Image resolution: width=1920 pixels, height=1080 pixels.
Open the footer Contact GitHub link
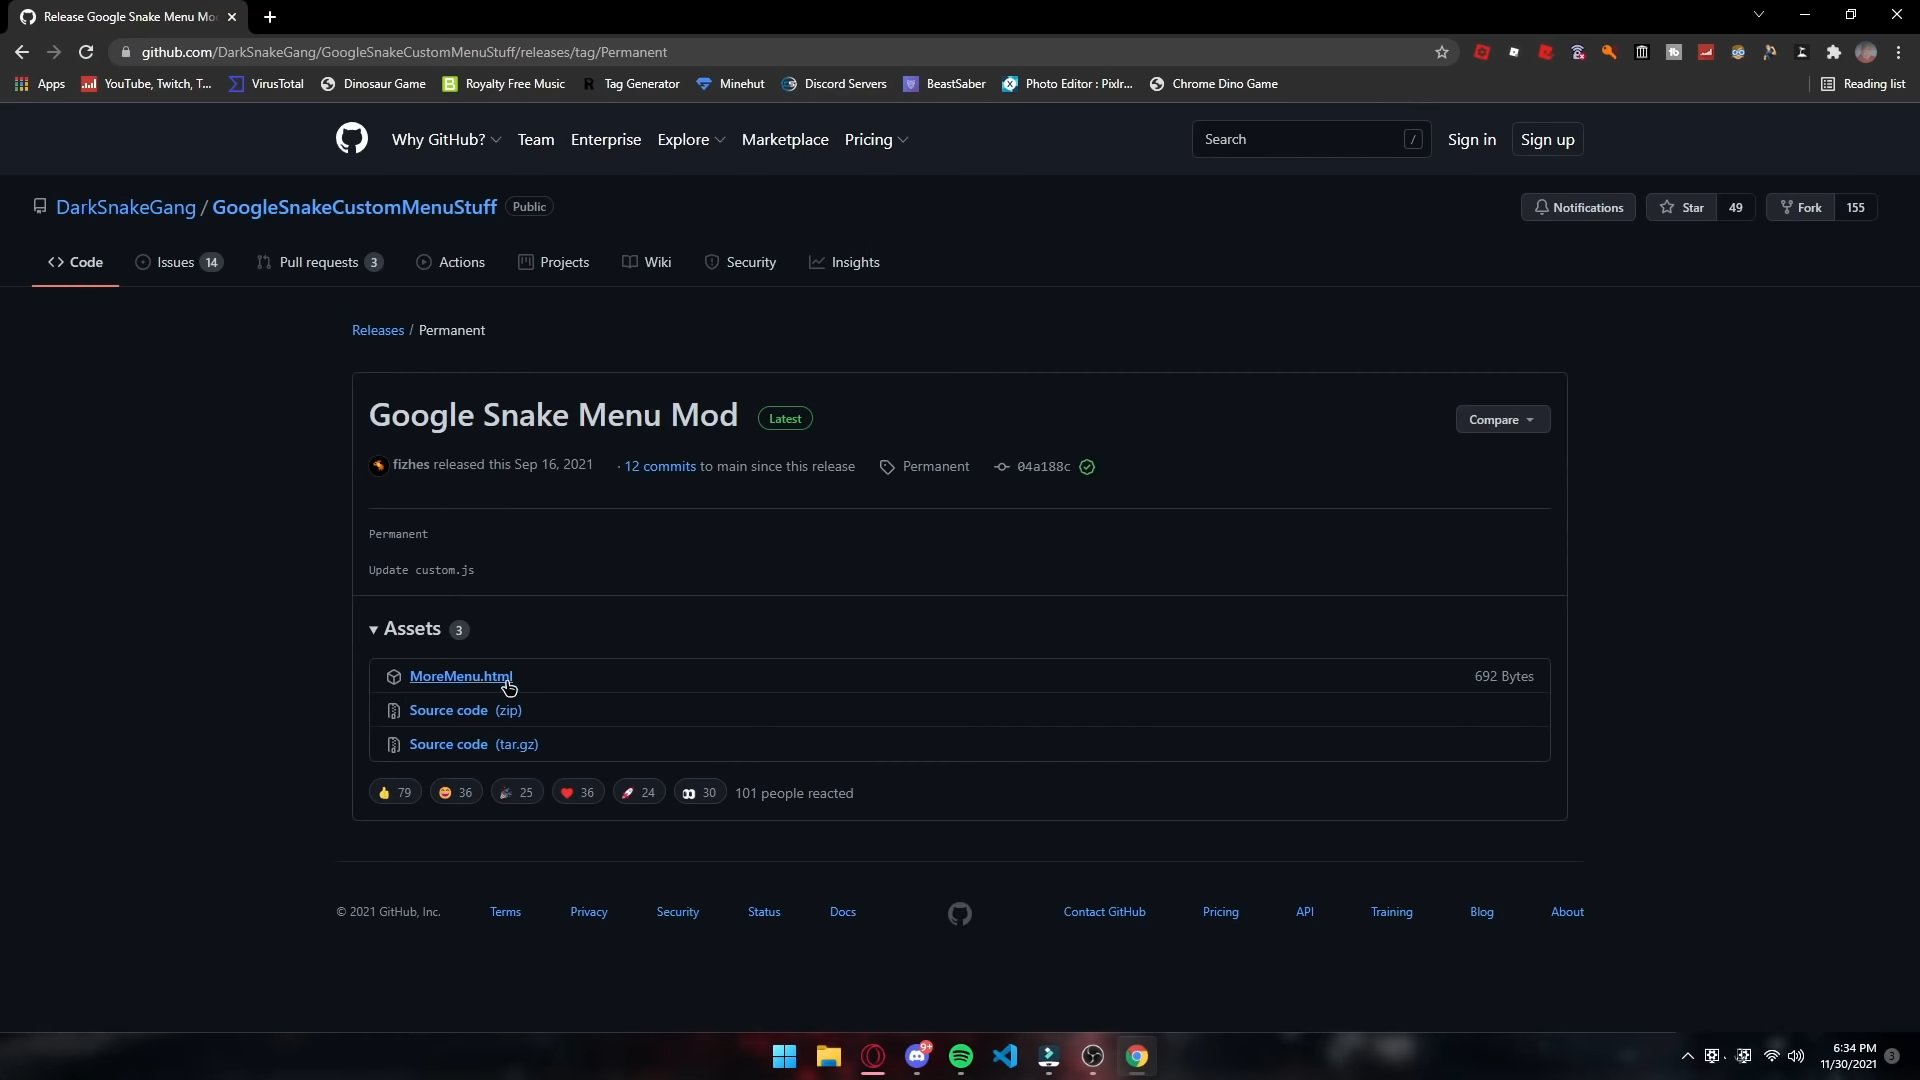tap(1104, 912)
